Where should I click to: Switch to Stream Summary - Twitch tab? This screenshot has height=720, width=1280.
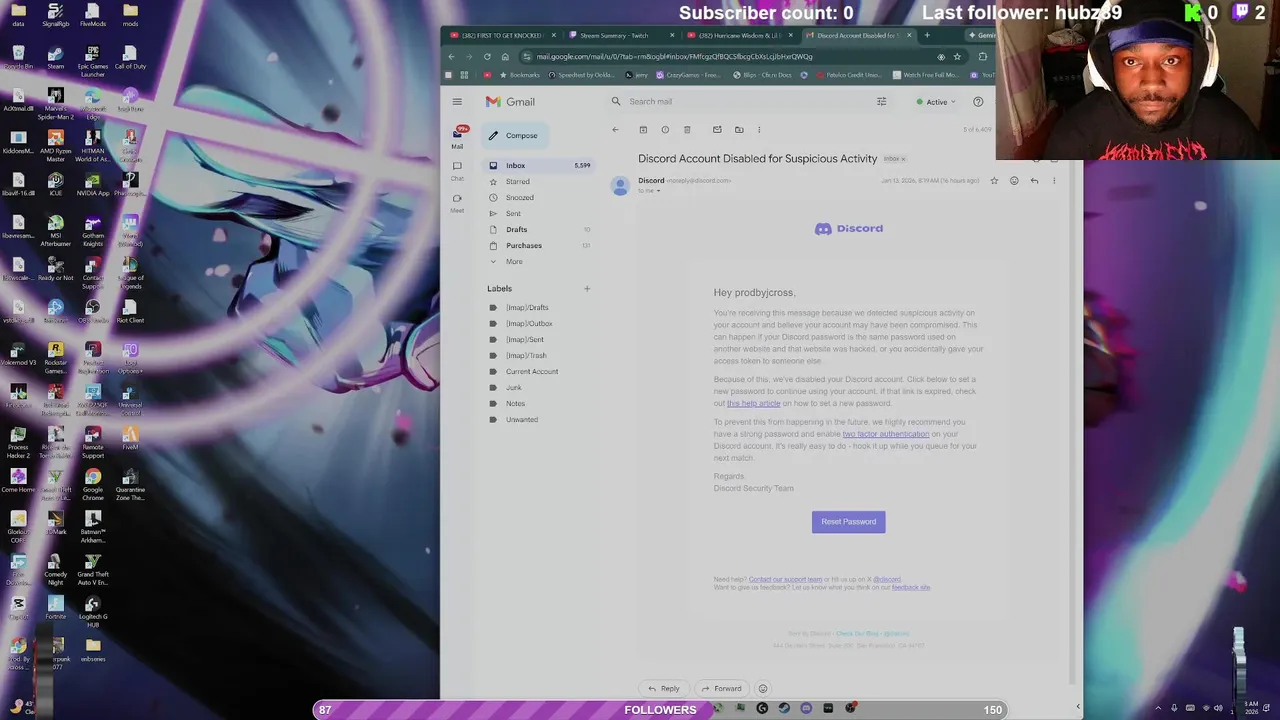(620, 35)
